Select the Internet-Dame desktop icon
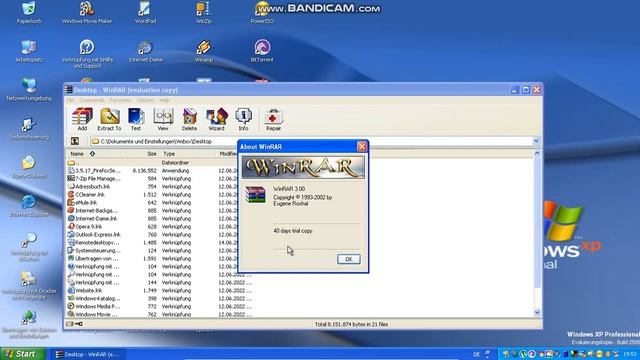The image size is (640, 360). click(145, 51)
